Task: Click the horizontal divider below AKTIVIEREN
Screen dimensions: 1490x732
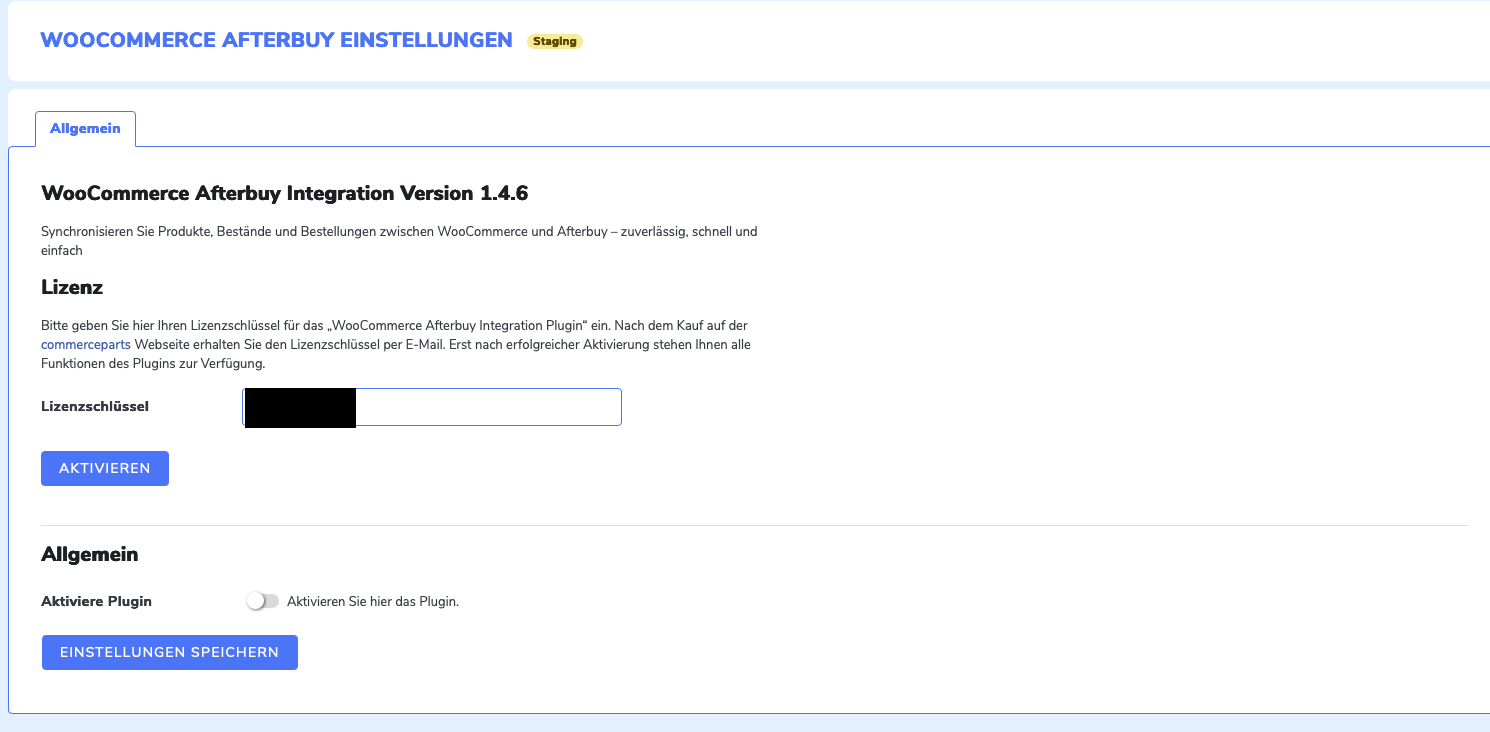Action: tap(754, 525)
